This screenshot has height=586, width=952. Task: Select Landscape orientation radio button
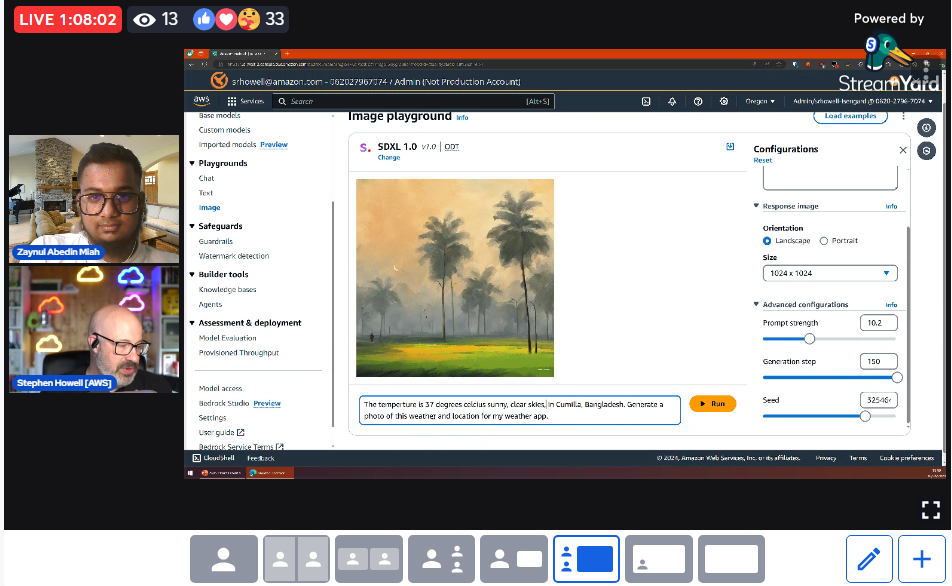coord(767,241)
